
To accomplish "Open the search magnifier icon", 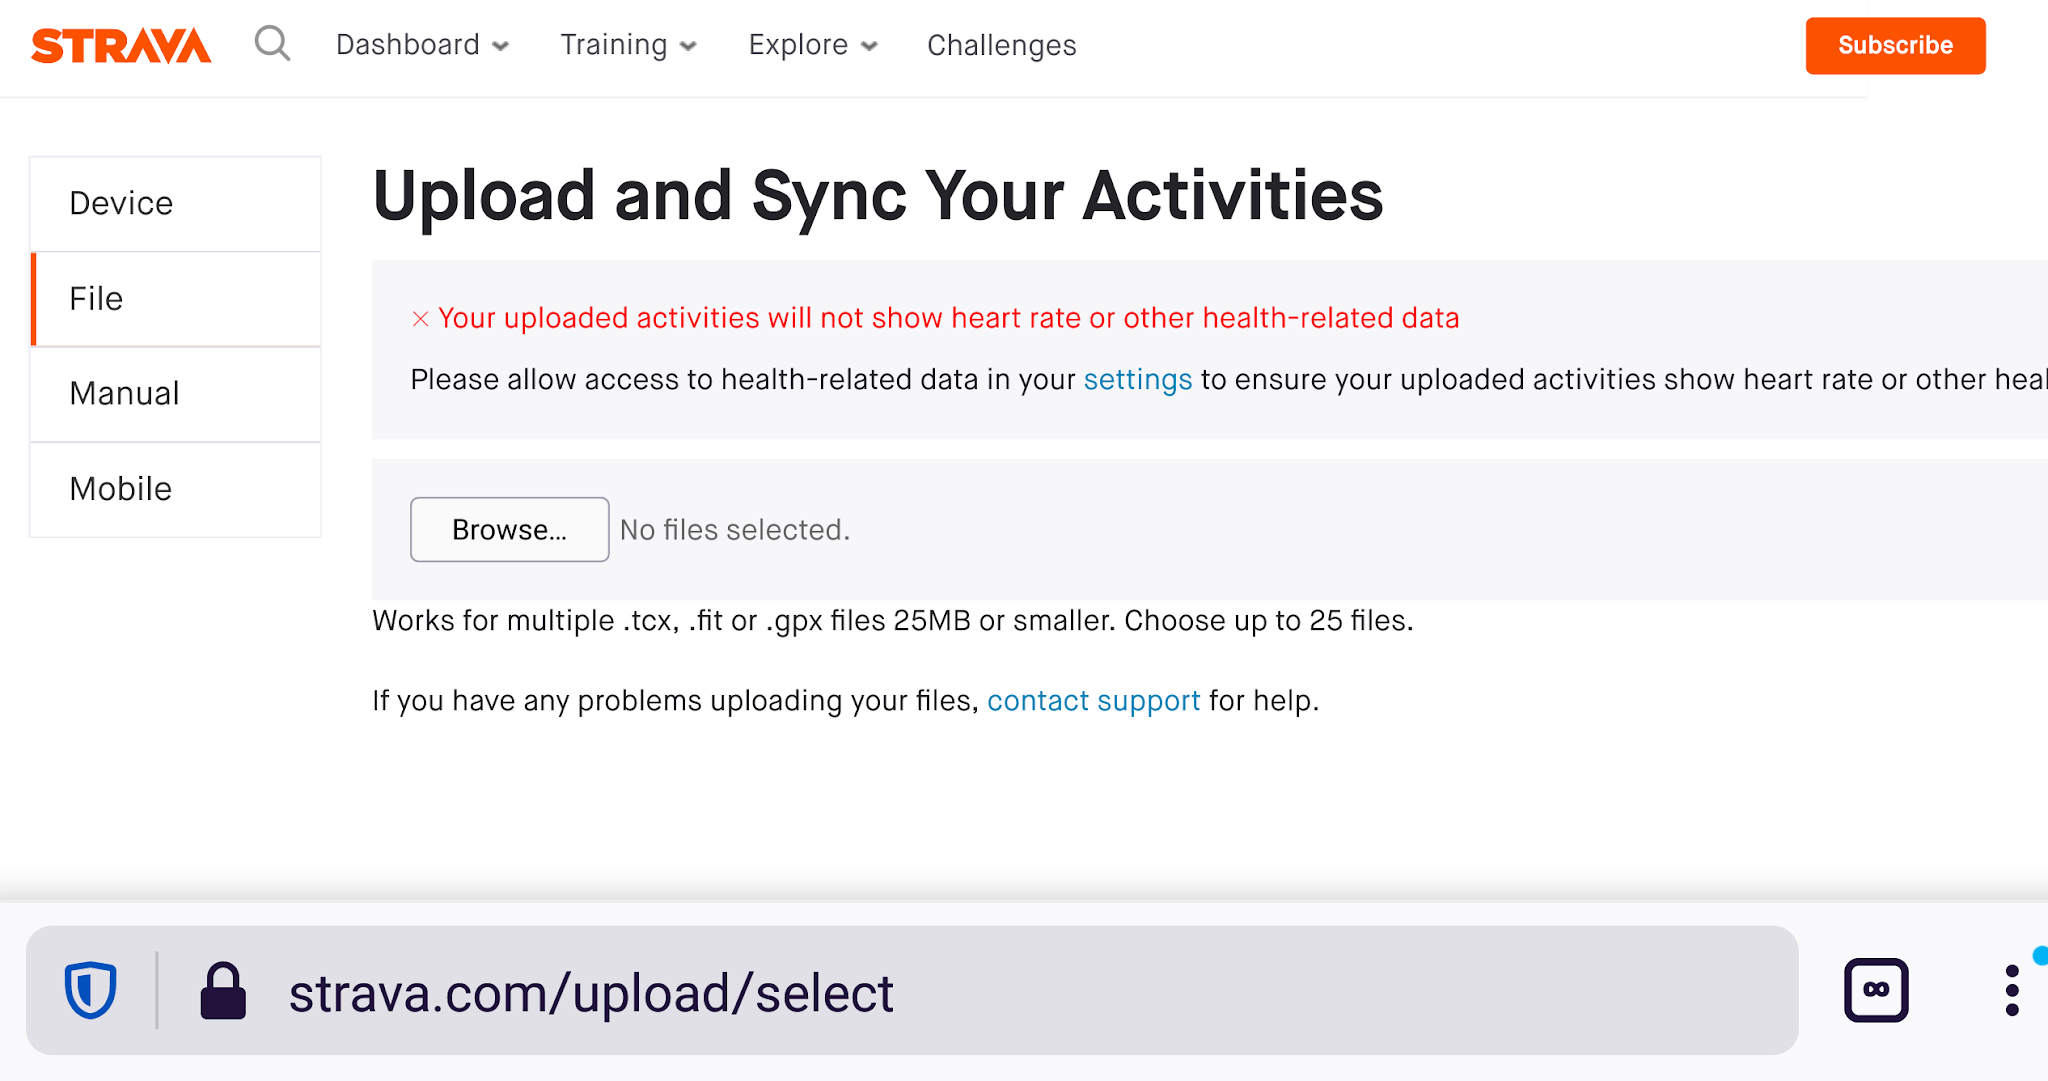I will [x=272, y=44].
